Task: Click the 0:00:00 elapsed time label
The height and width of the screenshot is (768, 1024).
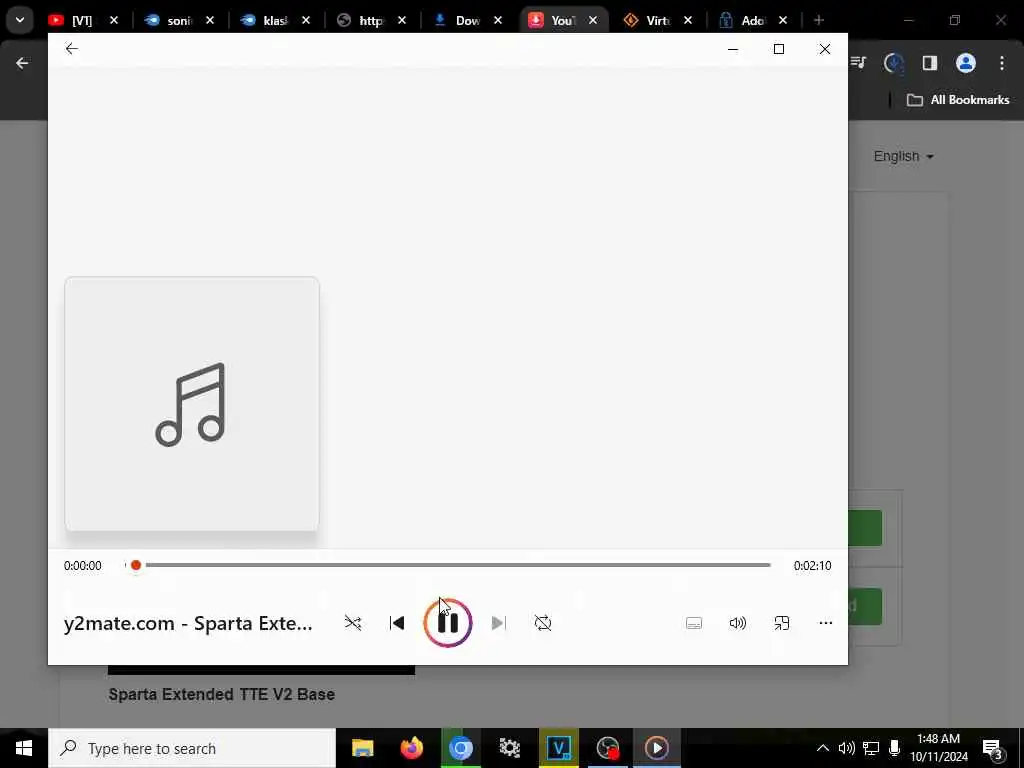Action: (82, 566)
